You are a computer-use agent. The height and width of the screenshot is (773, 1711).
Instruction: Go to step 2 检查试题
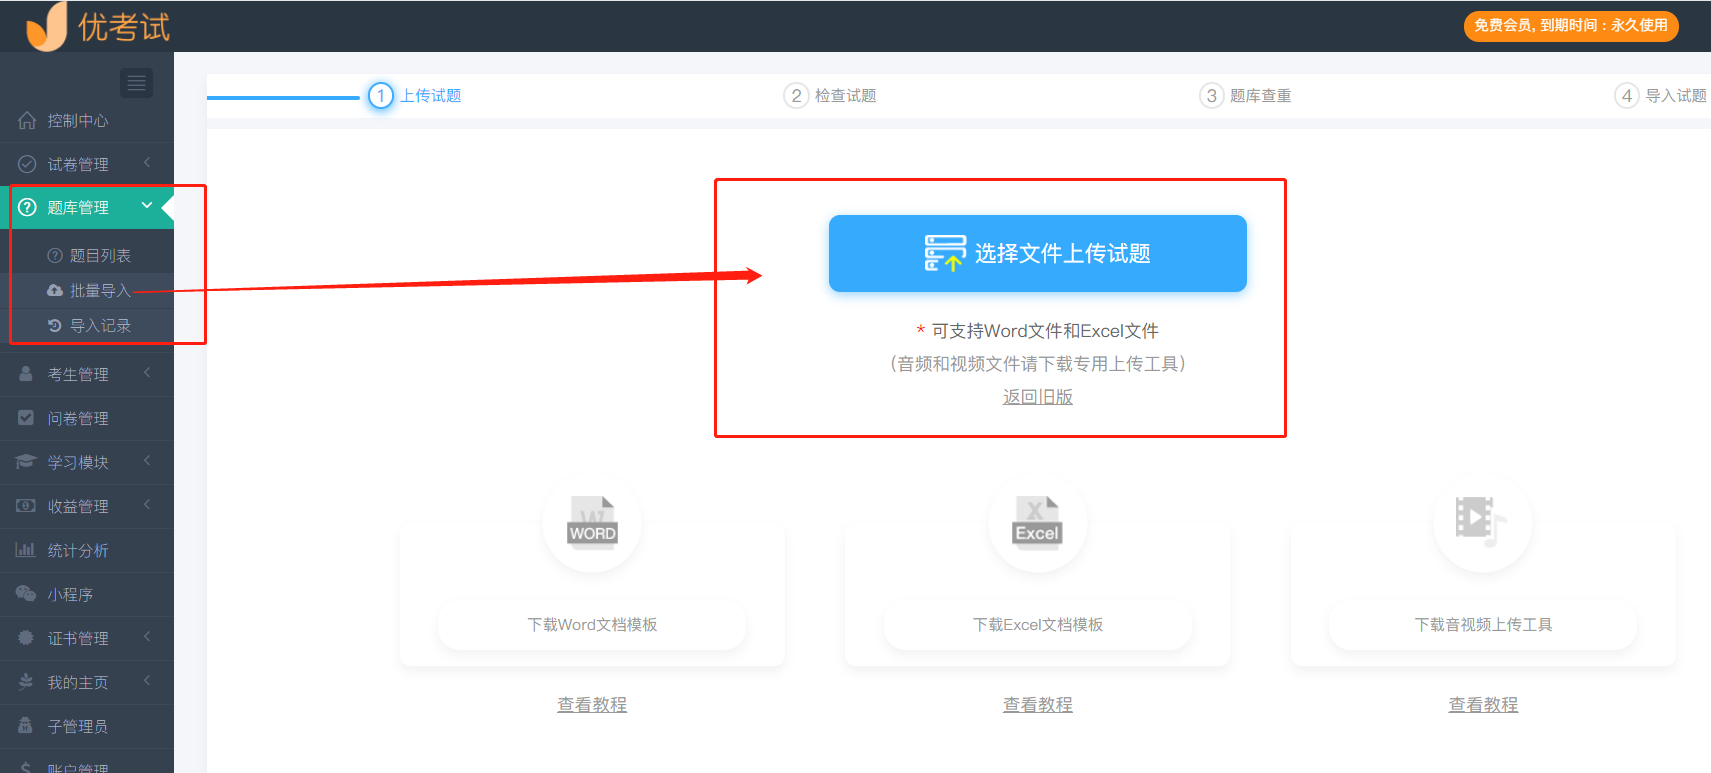click(x=830, y=95)
